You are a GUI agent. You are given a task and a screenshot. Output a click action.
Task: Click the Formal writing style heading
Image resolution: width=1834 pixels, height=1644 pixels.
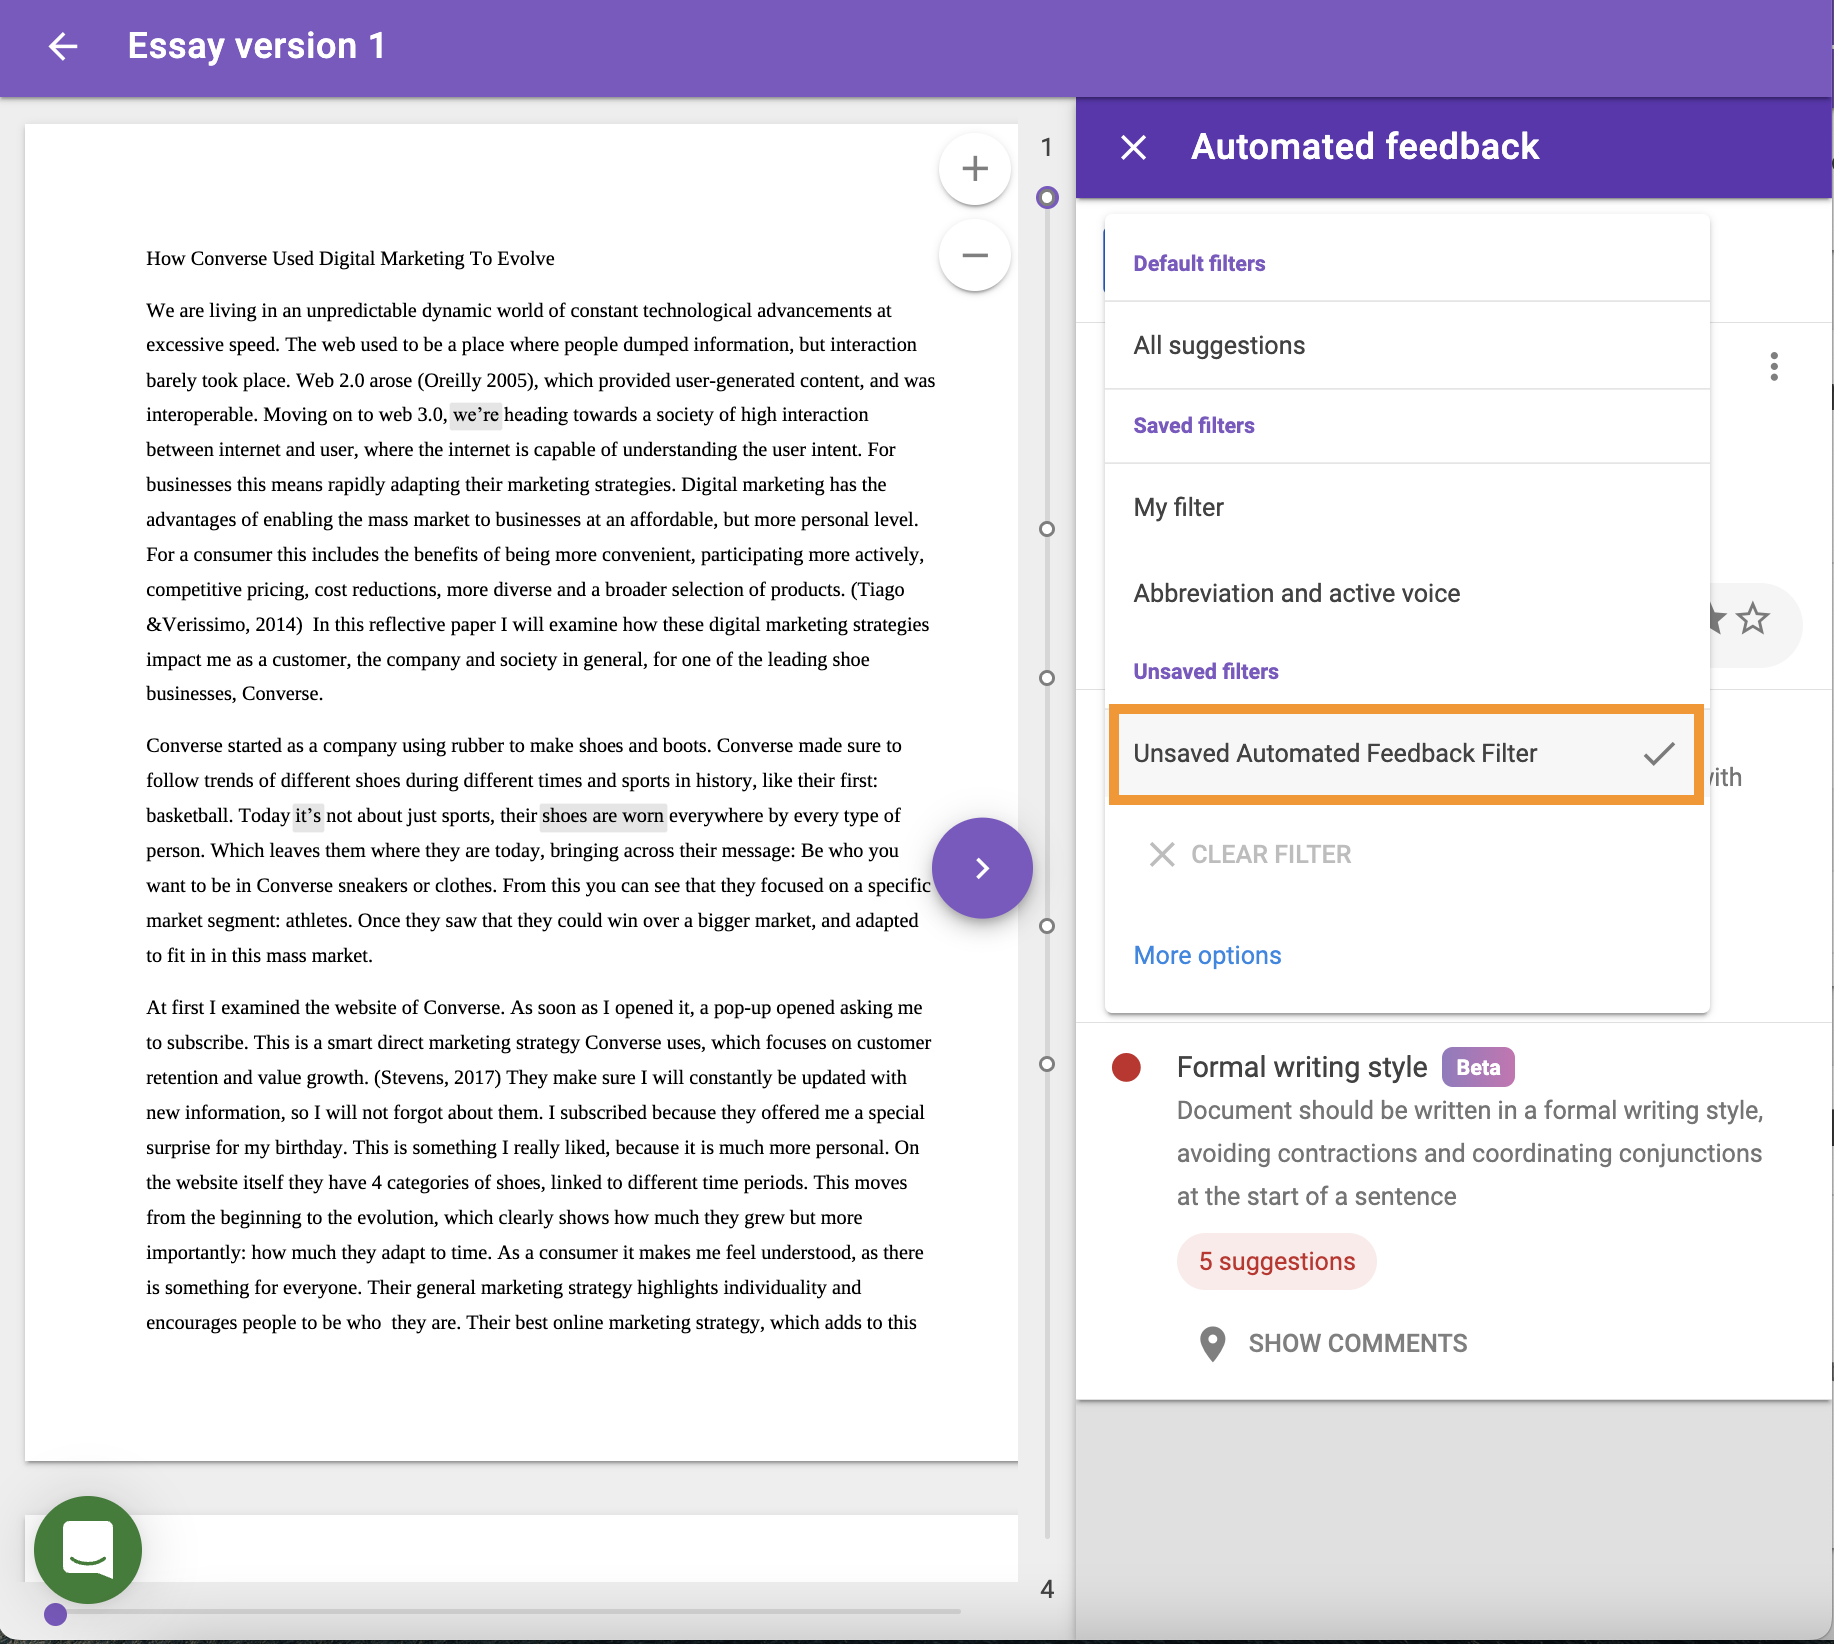coord(1302,1067)
